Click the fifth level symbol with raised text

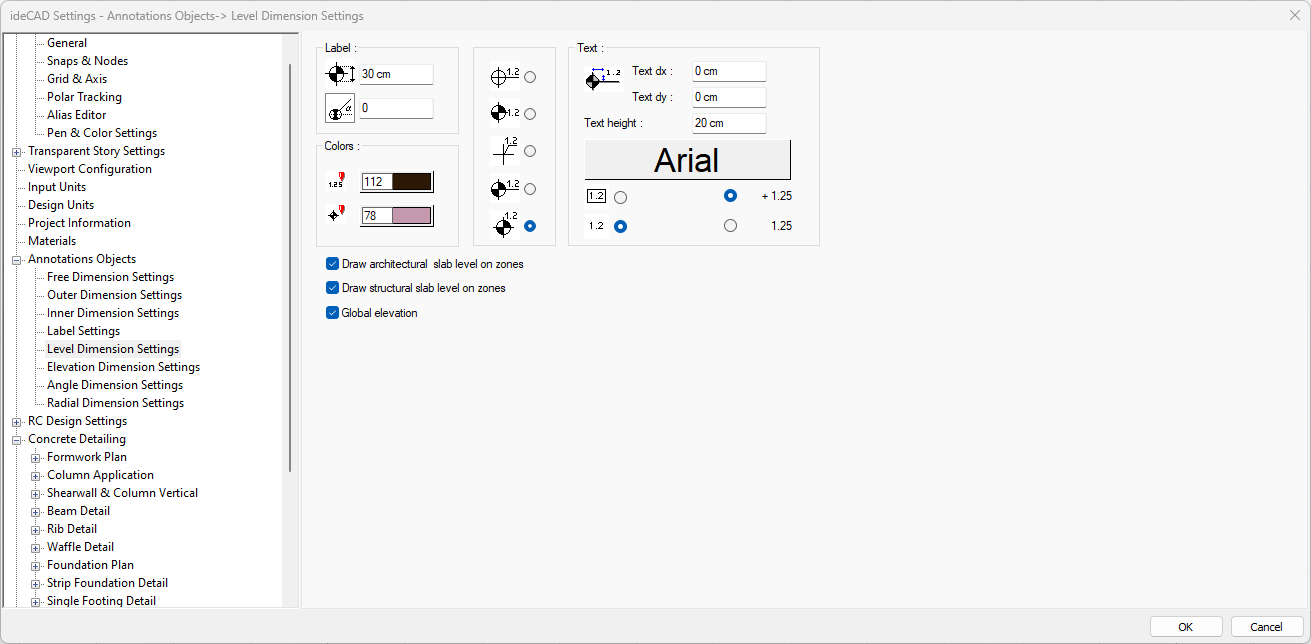click(x=505, y=225)
